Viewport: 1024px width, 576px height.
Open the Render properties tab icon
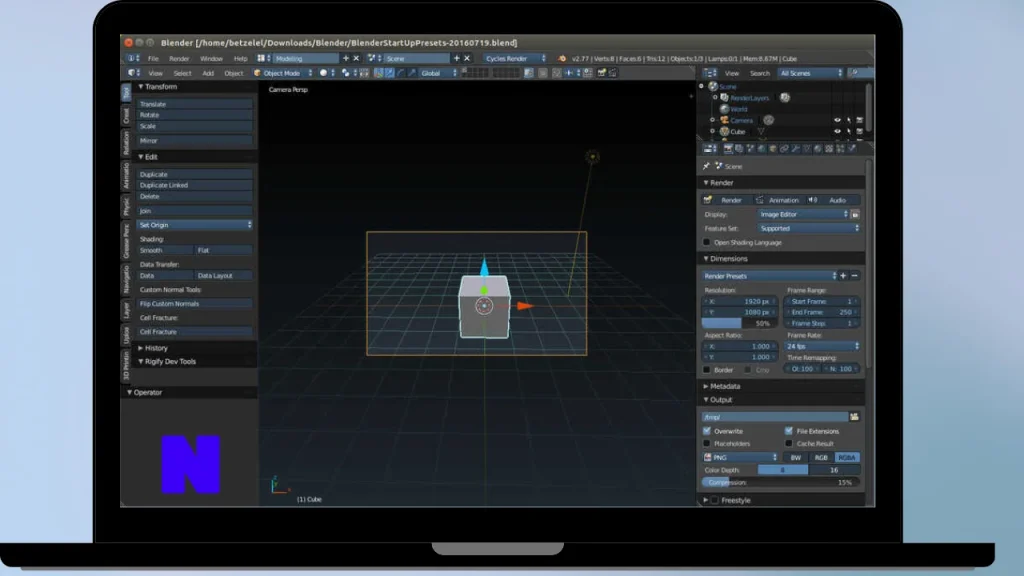click(x=729, y=149)
